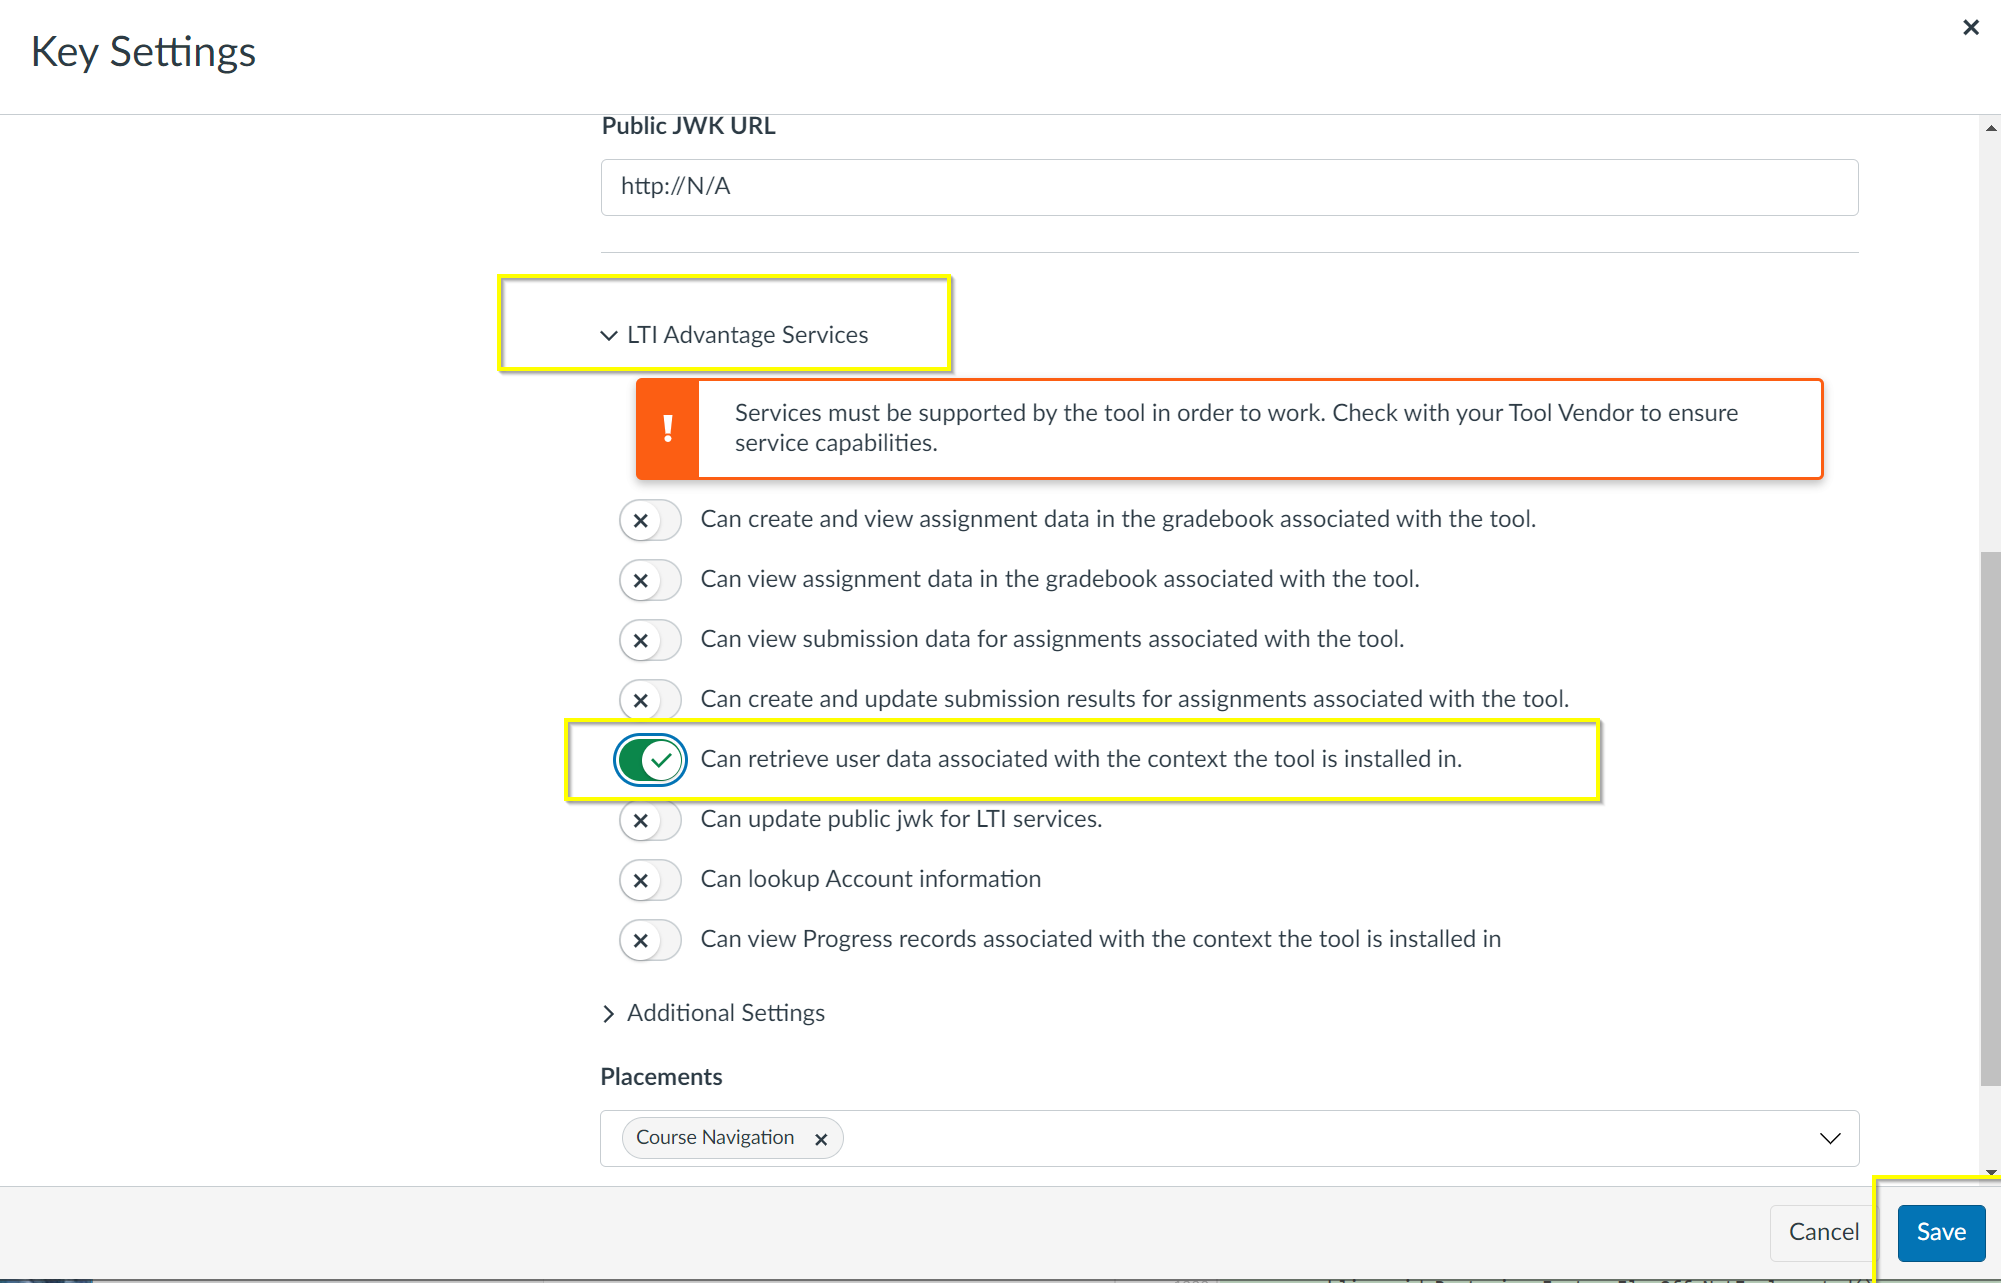This screenshot has height=1283, width=2001.
Task: Click the vertical scrollbar thumb
Action: 1990,818
